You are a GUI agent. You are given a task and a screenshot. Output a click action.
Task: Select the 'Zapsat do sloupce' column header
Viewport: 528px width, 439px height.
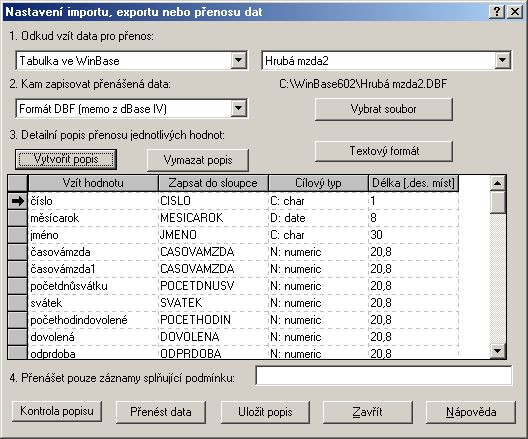click(213, 183)
